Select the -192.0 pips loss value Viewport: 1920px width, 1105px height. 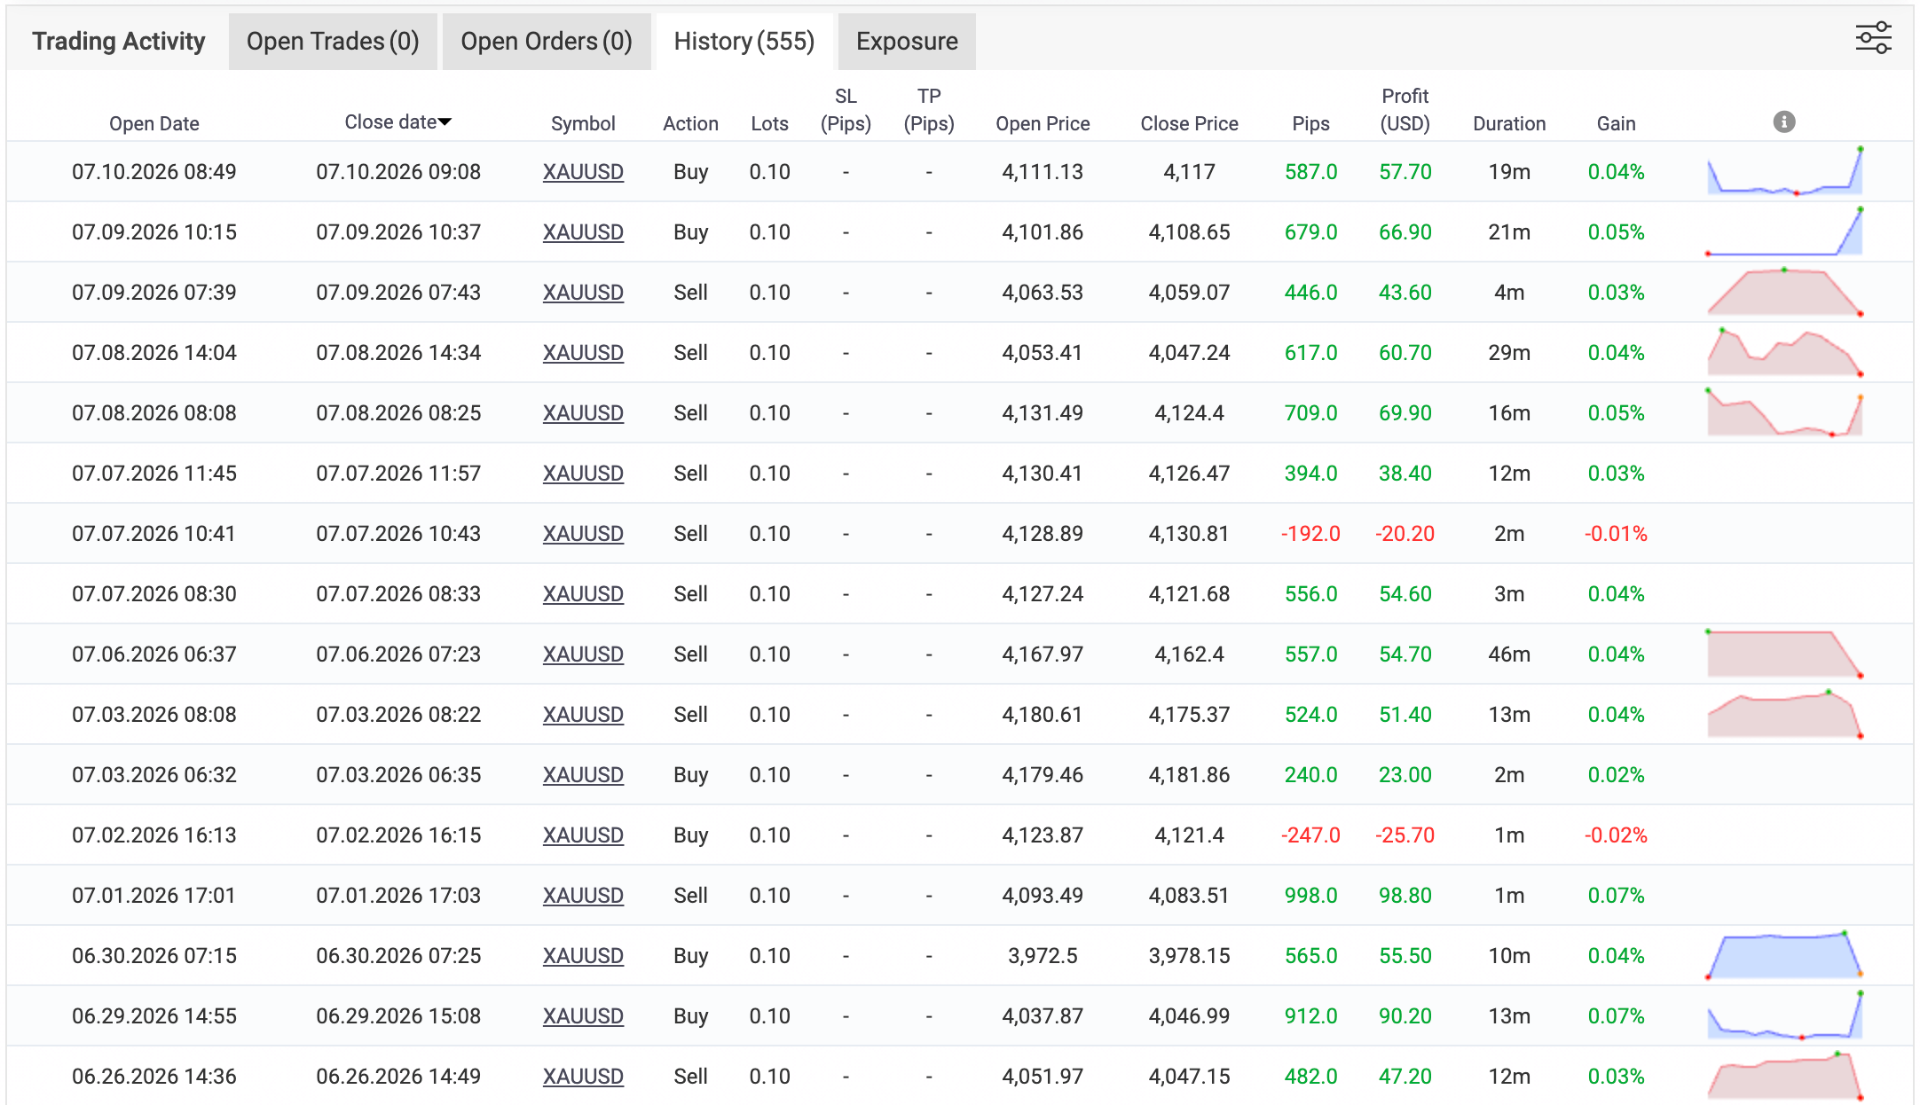(x=1311, y=534)
